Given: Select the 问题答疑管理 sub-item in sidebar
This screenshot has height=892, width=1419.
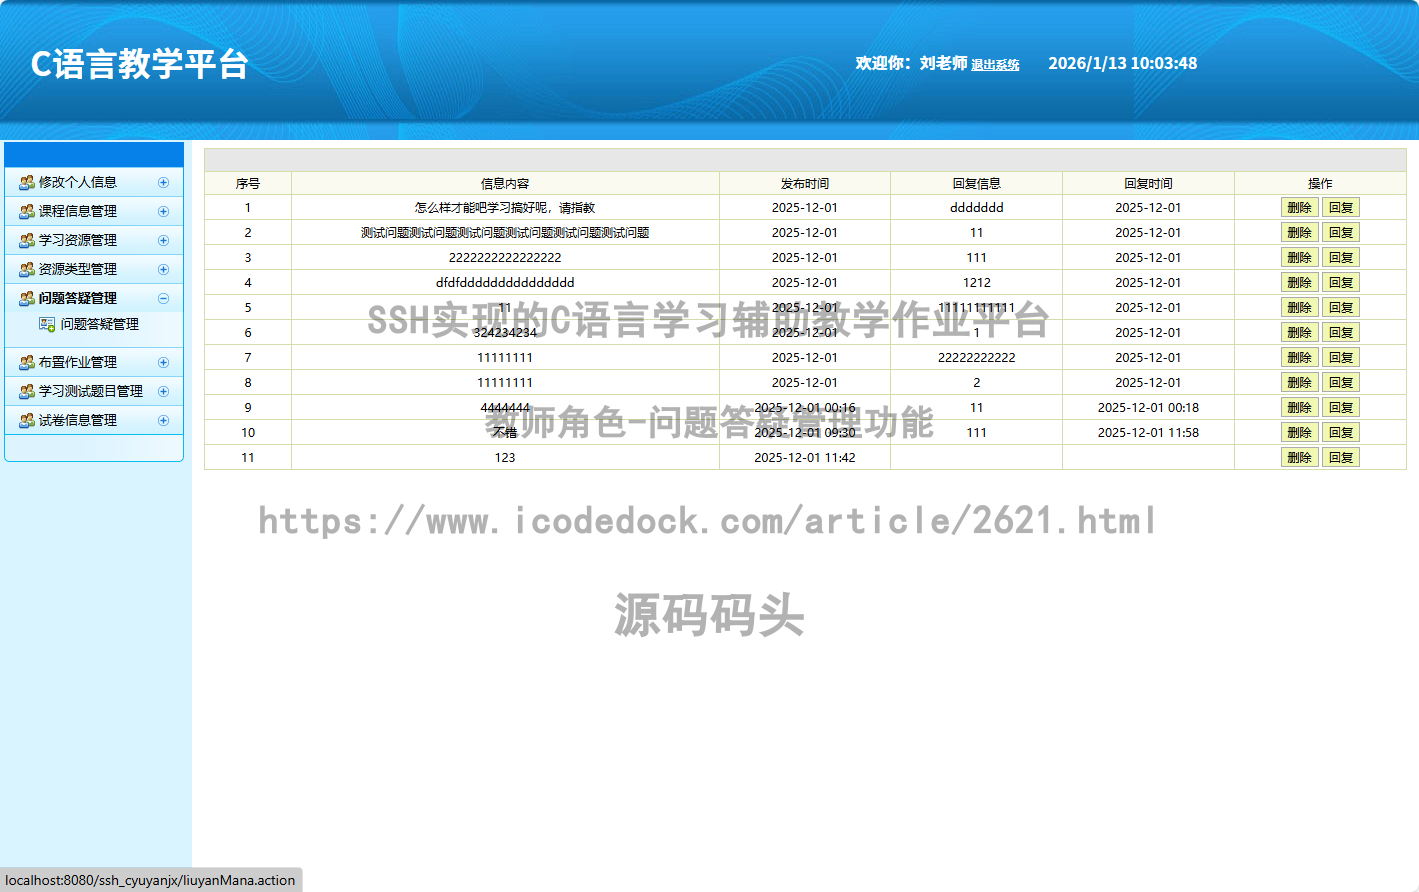Looking at the screenshot, I should tap(99, 325).
